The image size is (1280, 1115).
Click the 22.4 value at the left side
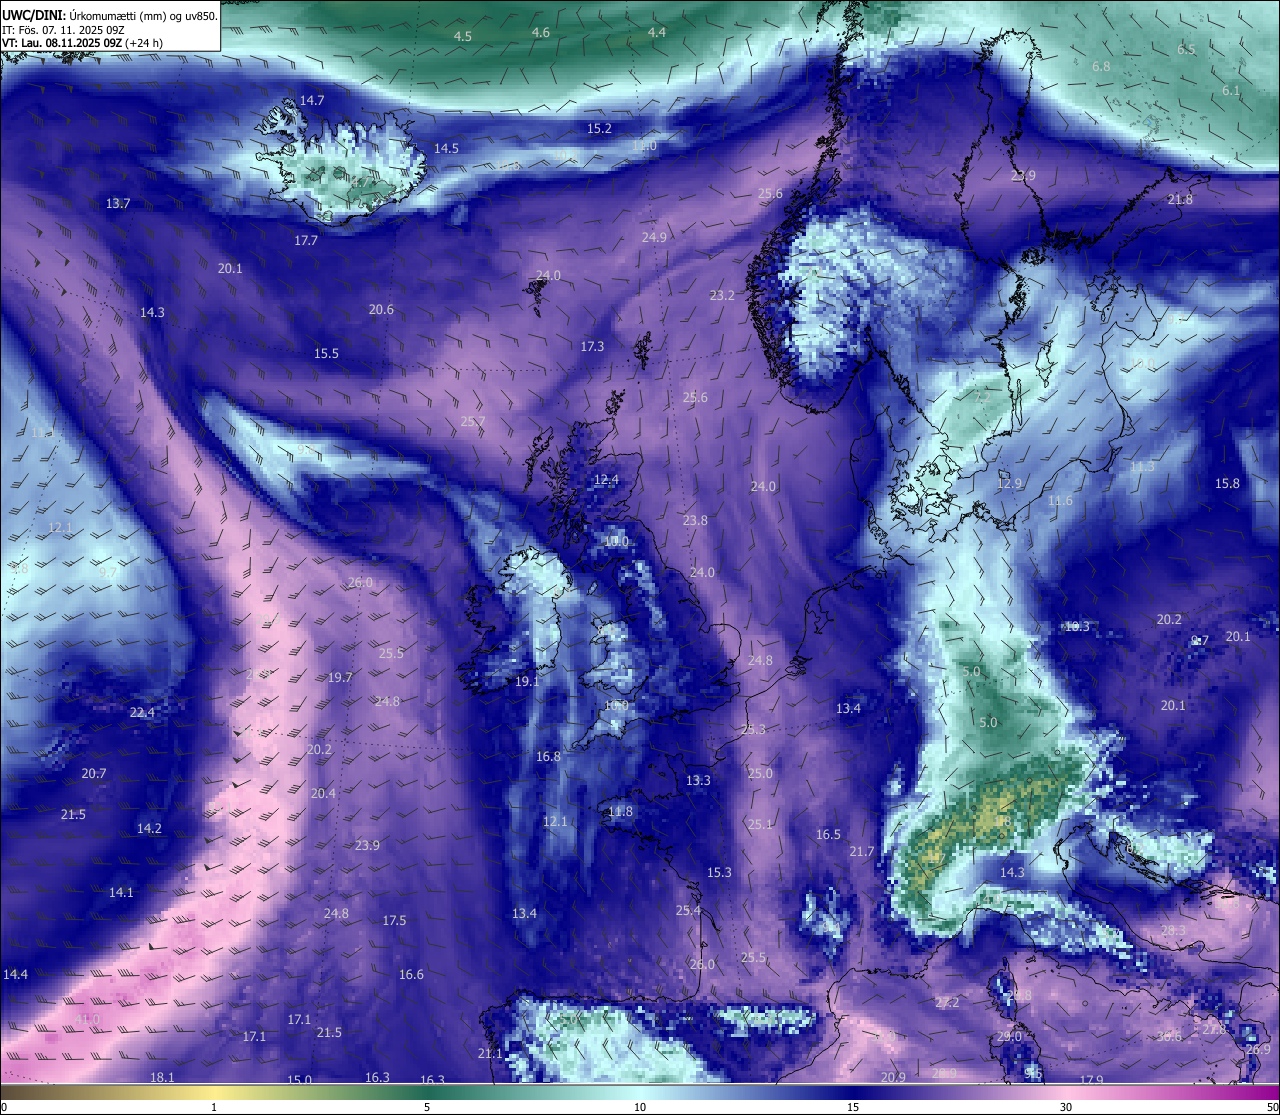(x=142, y=713)
